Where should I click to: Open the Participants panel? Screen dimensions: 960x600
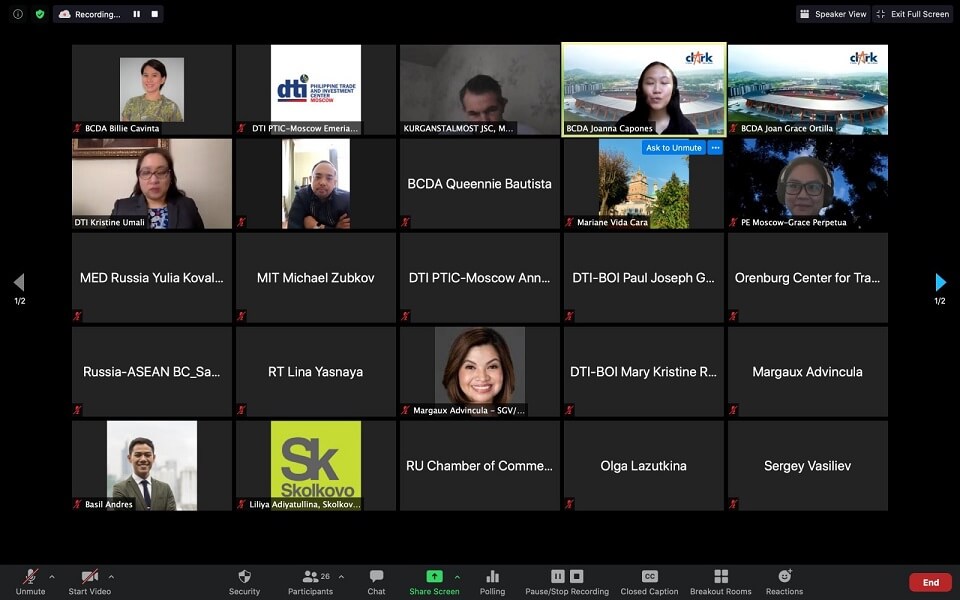click(x=310, y=577)
